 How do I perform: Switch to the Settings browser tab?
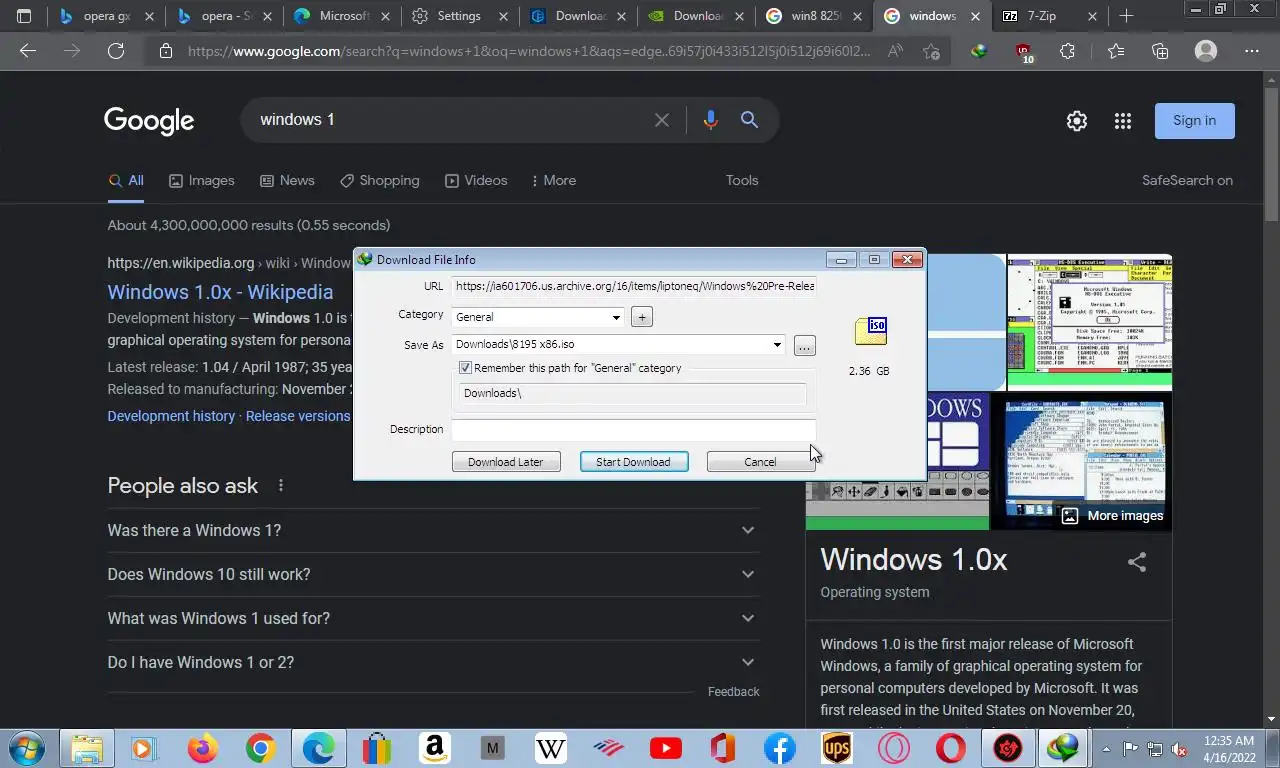459,16
